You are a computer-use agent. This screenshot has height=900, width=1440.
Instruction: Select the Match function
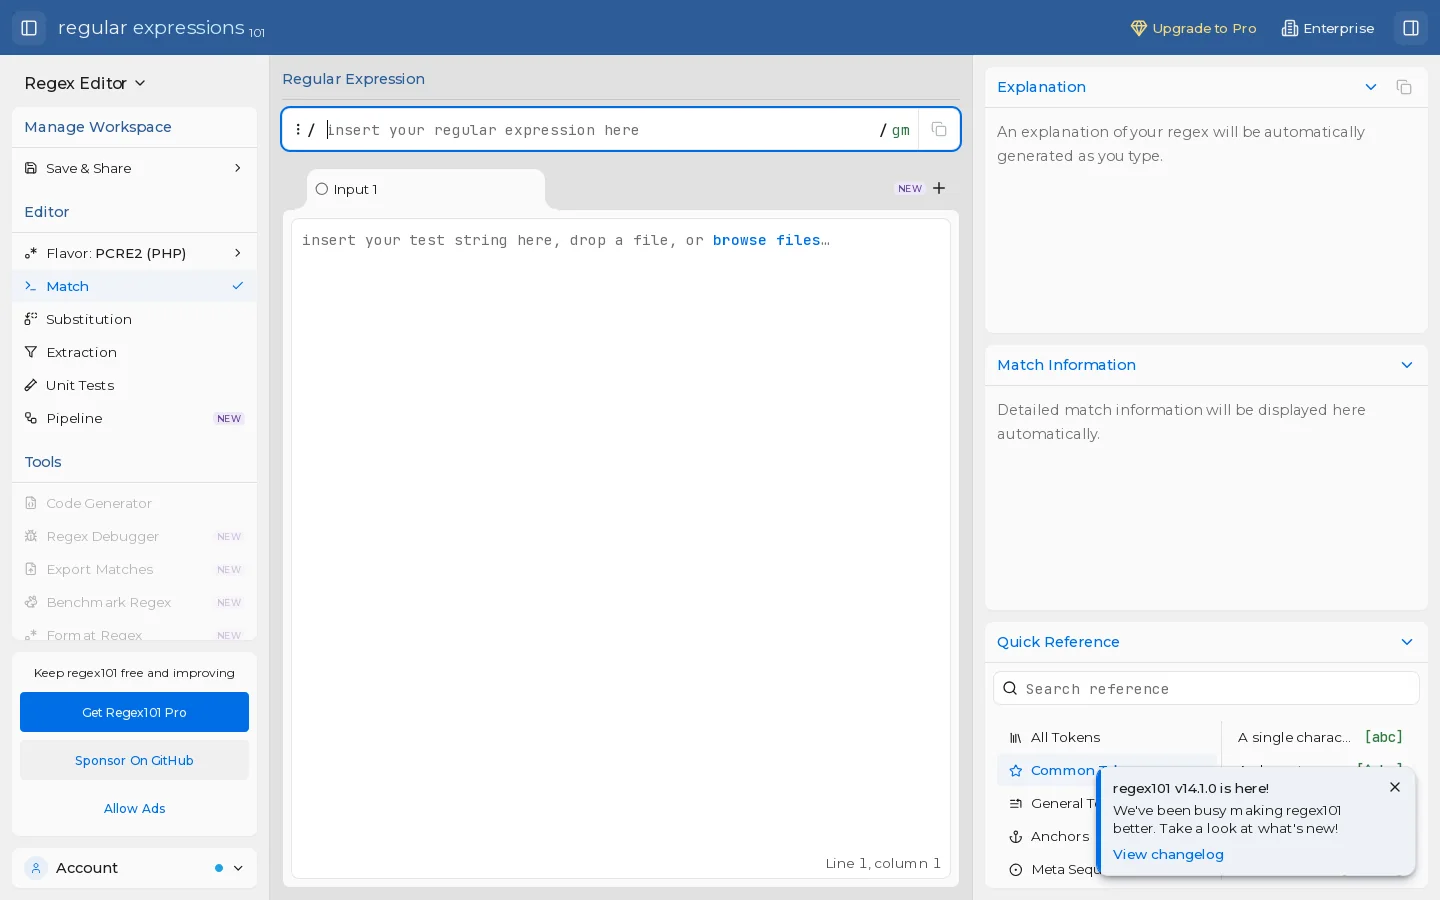pyautogui.click(x=134, y=286)
